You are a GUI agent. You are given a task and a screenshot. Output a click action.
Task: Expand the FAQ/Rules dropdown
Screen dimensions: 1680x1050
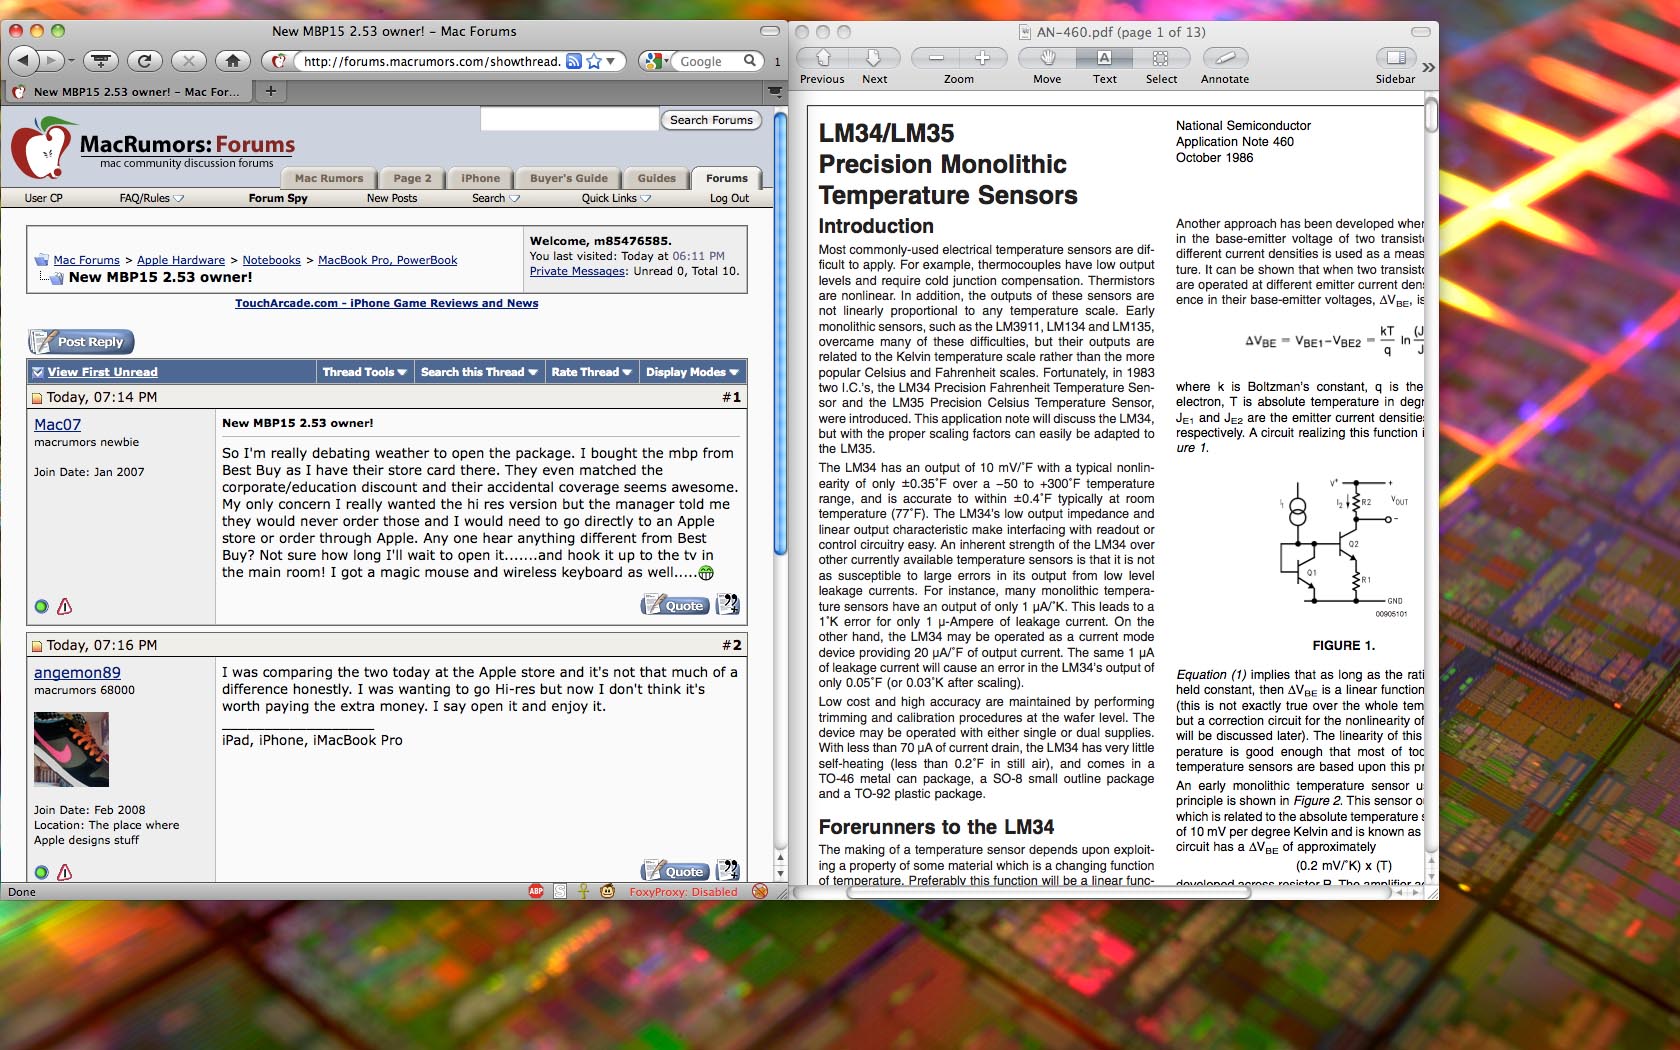[179, 198]
